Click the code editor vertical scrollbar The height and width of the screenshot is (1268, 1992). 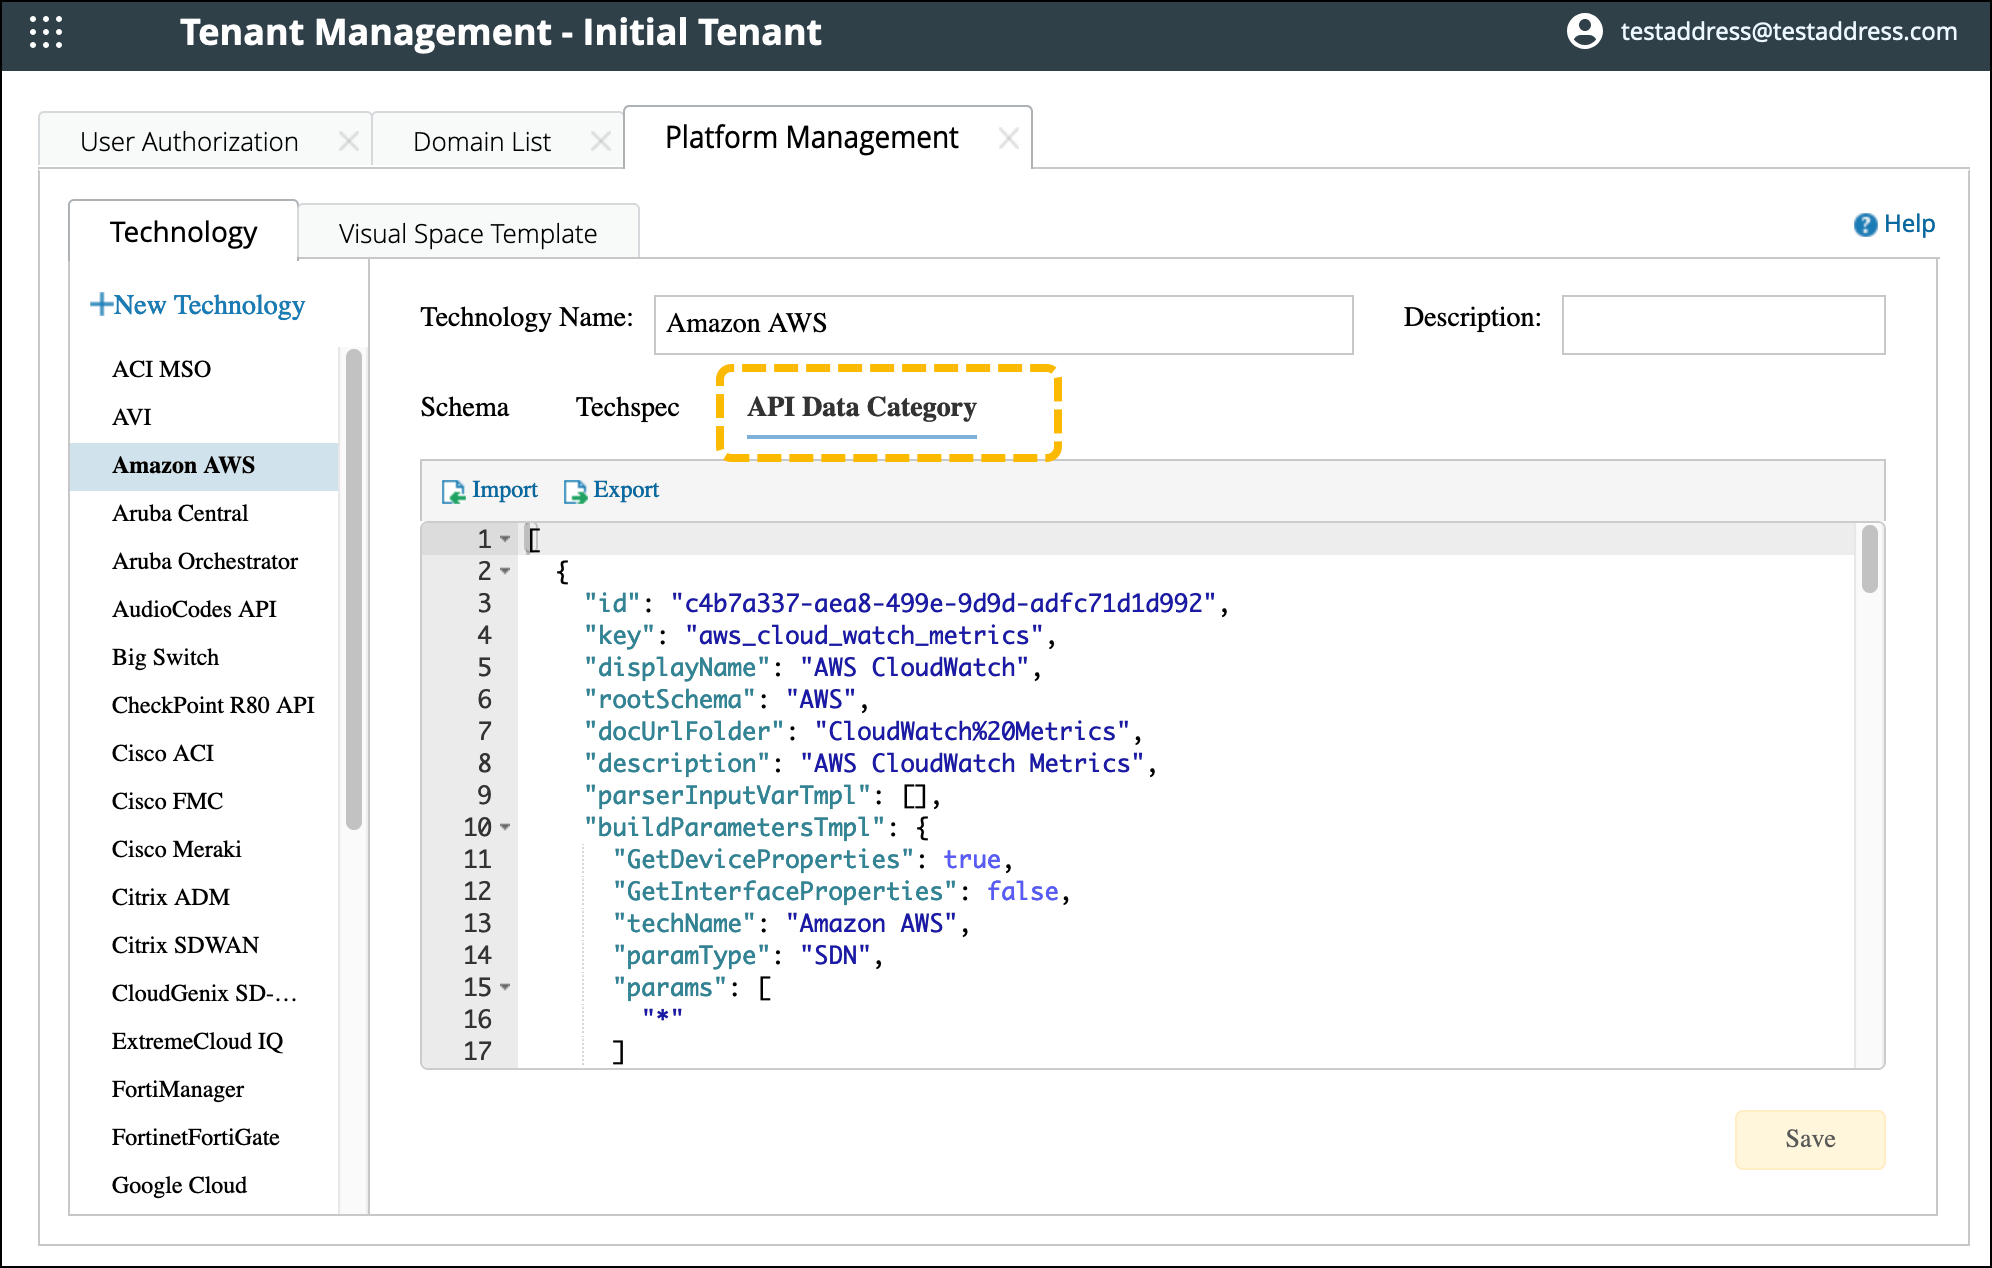tap(1869, 560)
